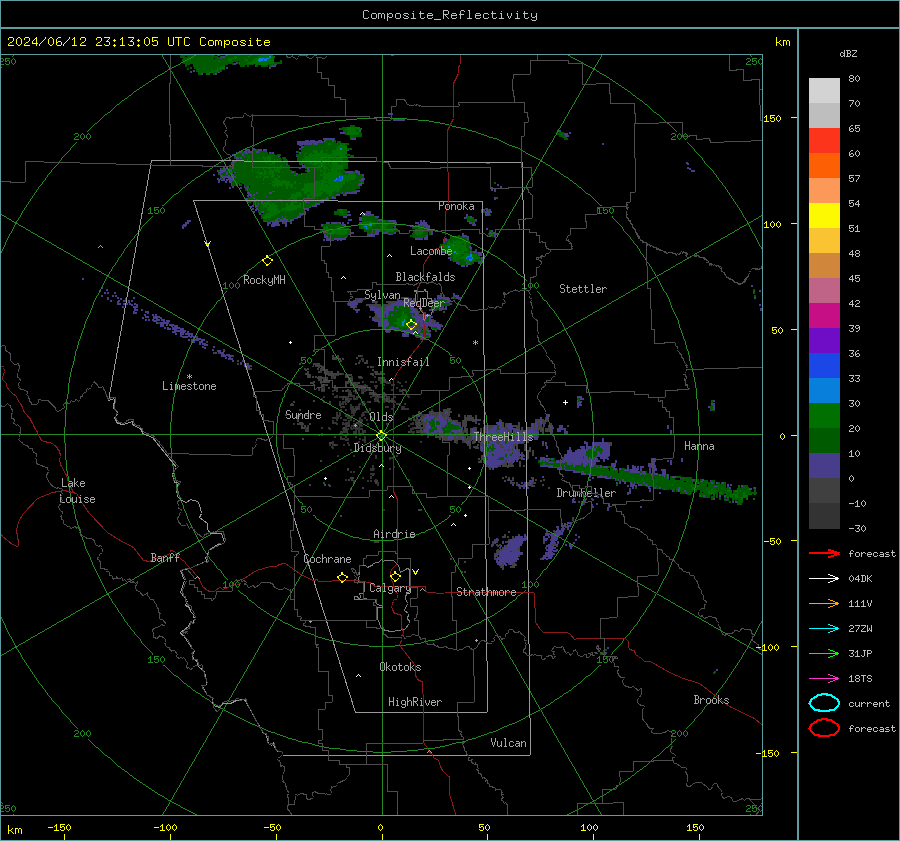900x841 pixels.
Task: Click the Strathmore town label
Action: (x=486, y=592)
